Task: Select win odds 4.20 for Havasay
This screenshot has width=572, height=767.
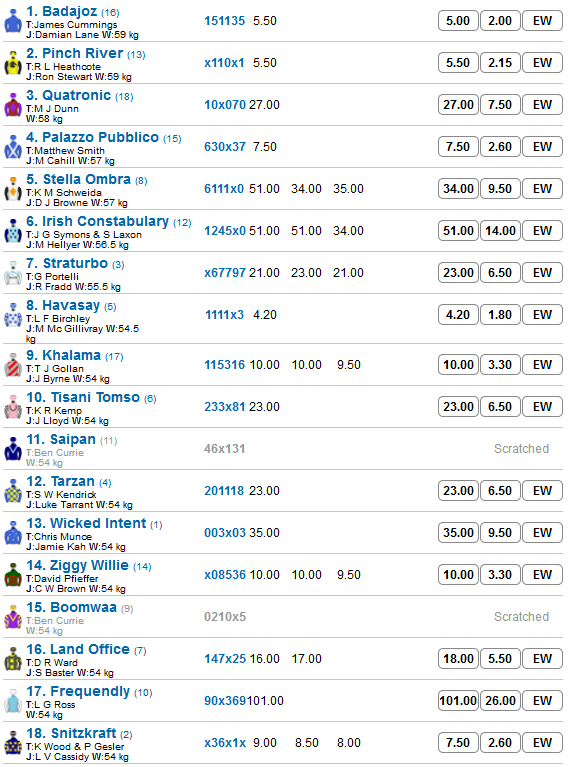Action: (458, 315)
